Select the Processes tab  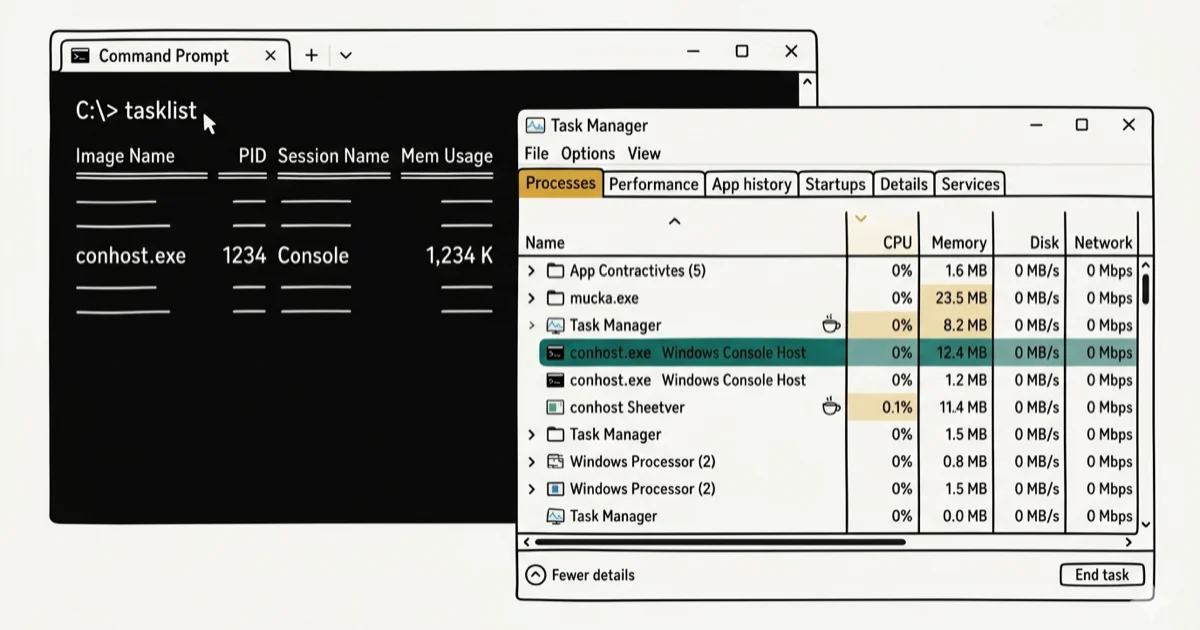point(561,183)
